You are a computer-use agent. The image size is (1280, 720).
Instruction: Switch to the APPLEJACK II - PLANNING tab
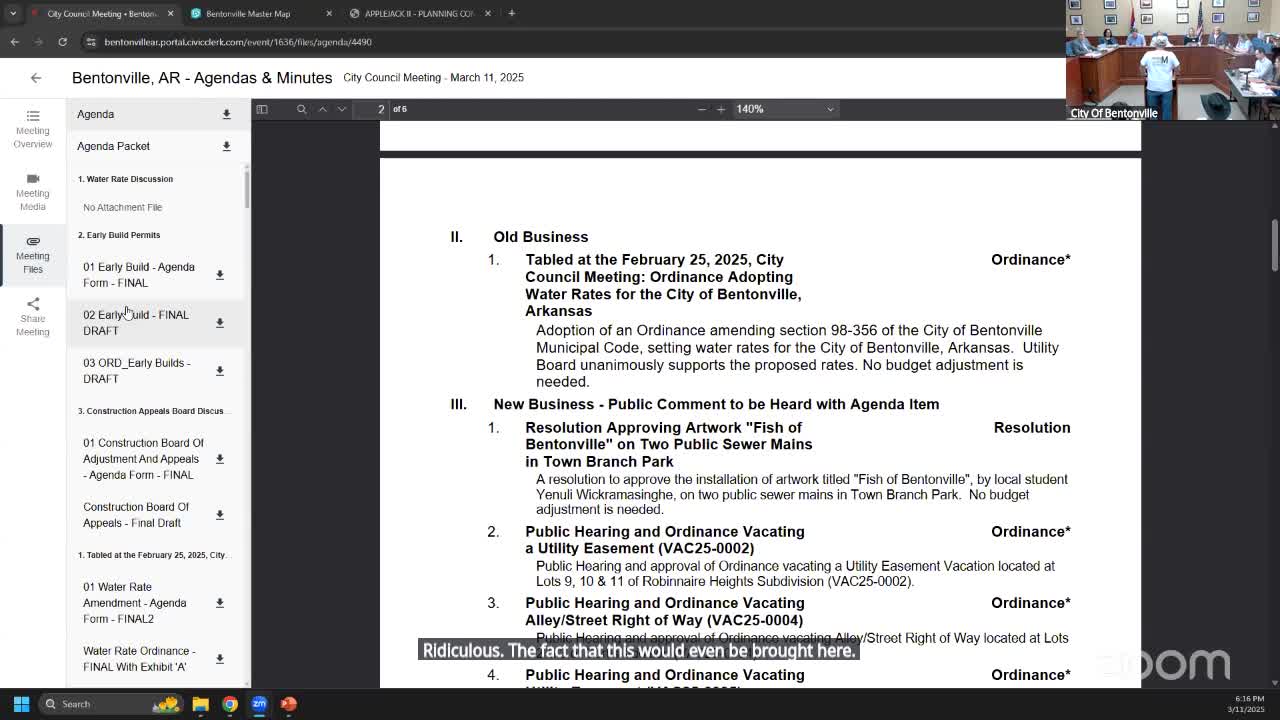[419, 14]
